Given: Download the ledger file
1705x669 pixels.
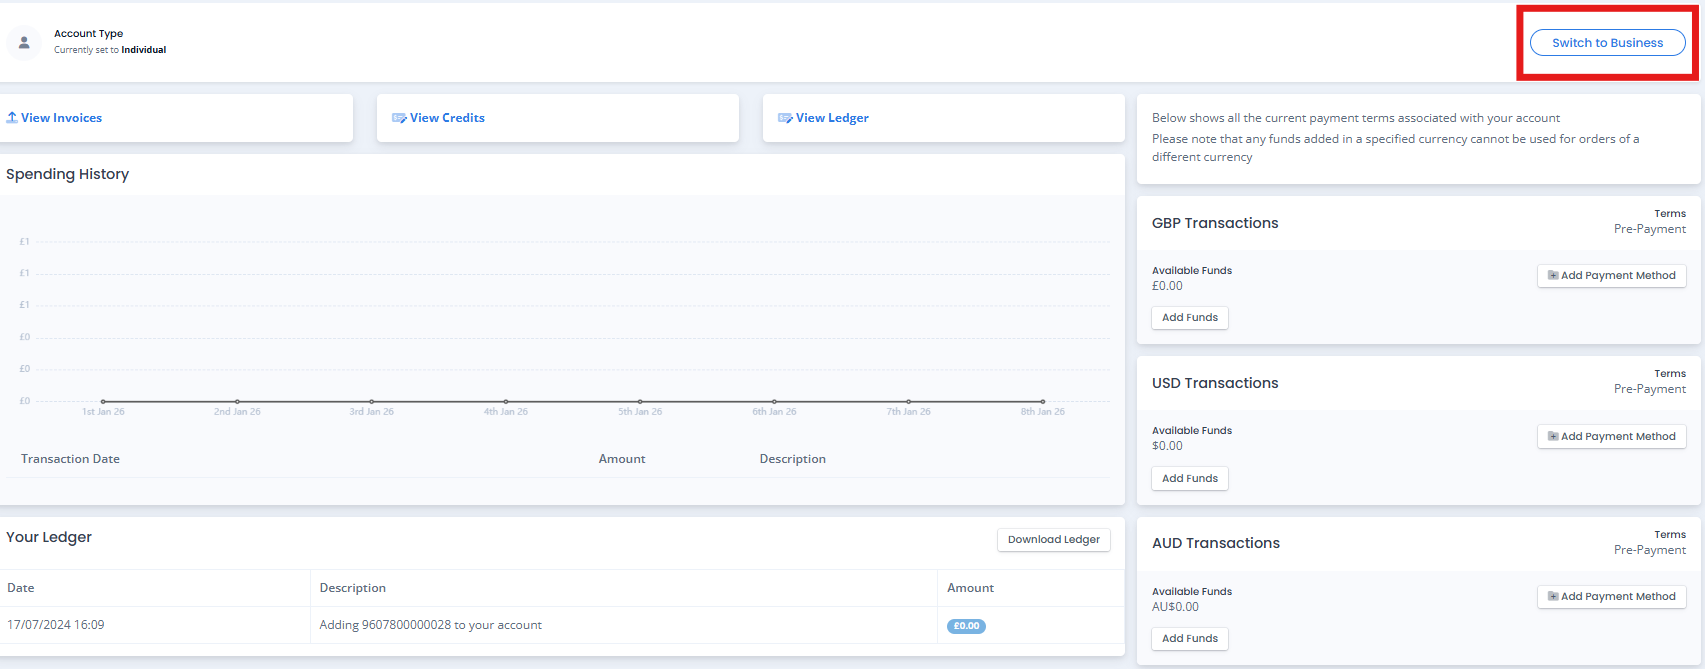Looking at the screenshot, I should point(1053,540).
